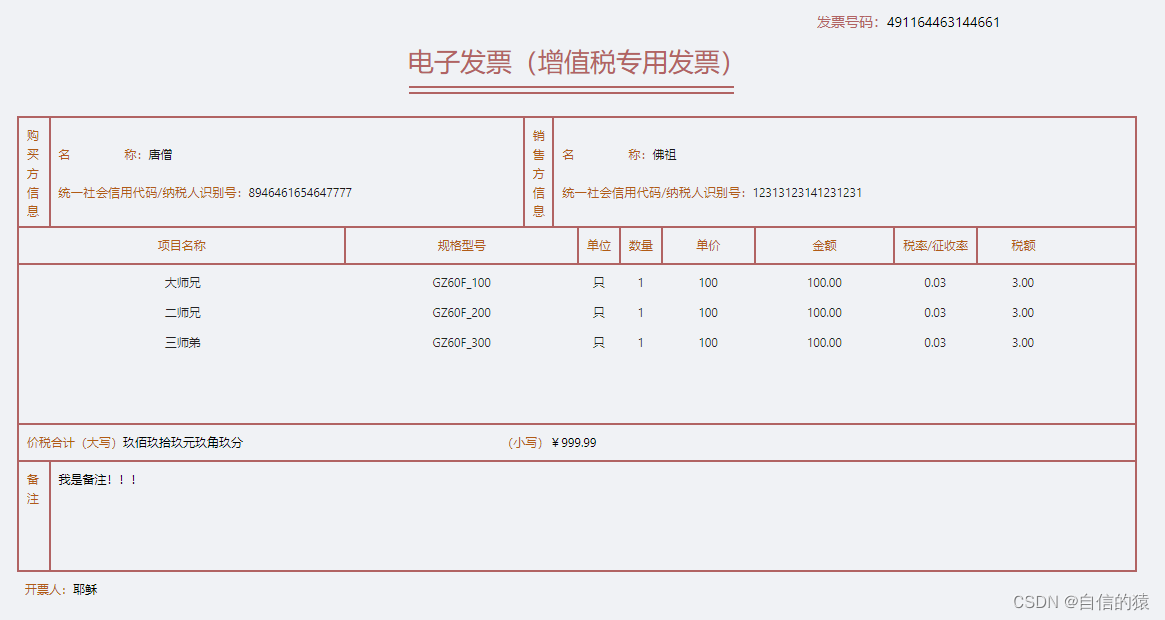Click buyer's 统一社会信用代码/纳税人识别号 label

click(x=150, y=193)
